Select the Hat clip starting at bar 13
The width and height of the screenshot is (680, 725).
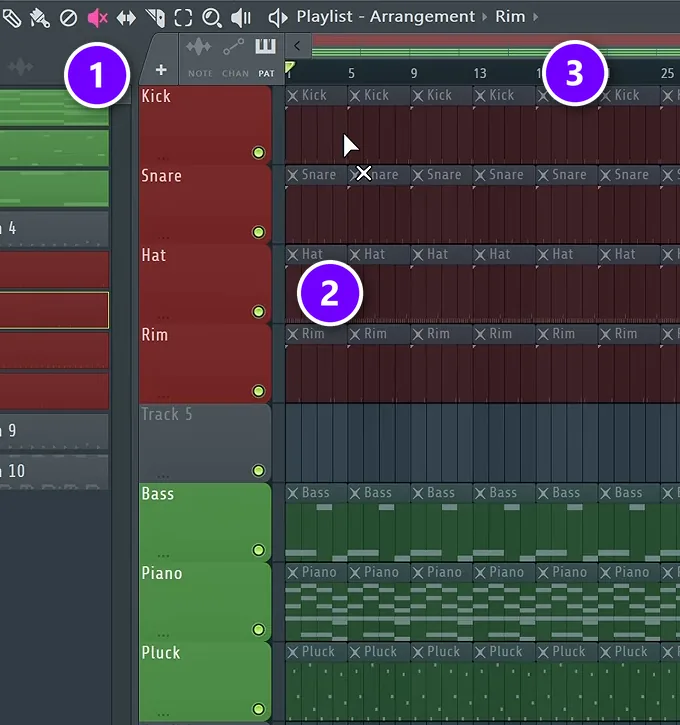pyautogui.click(x=504, y=284)
